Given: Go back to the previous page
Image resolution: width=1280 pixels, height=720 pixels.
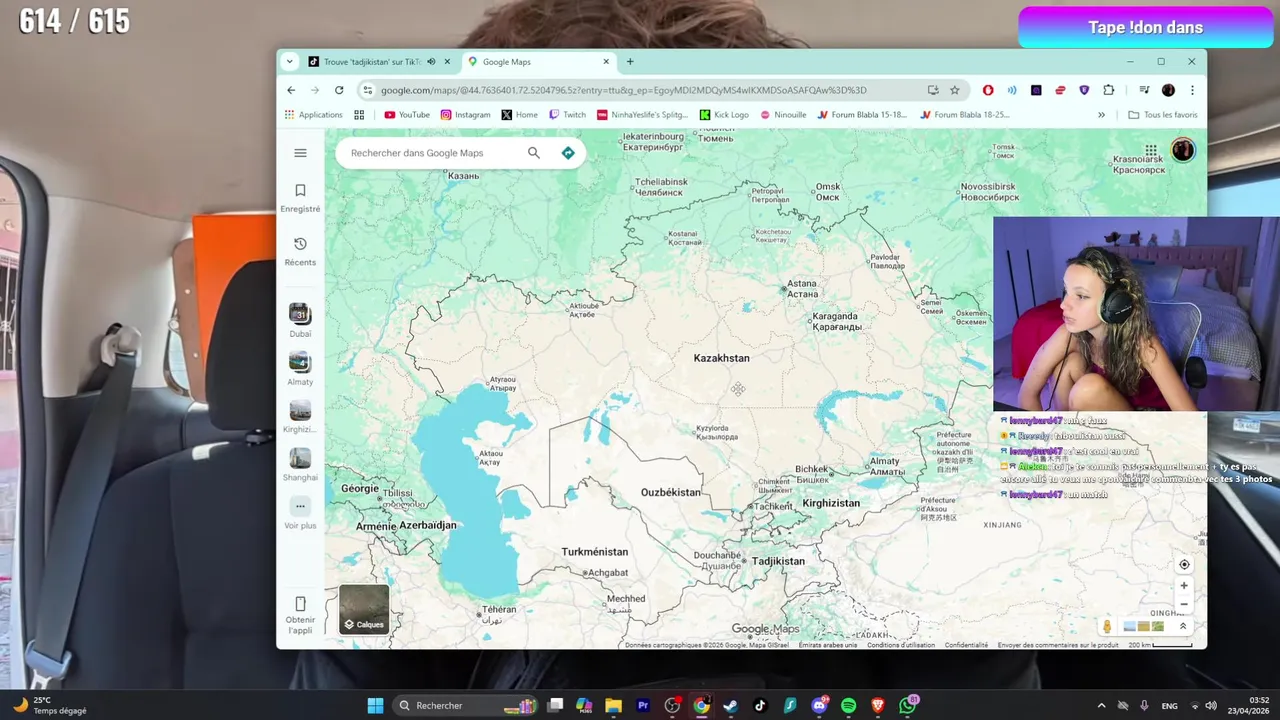Looking at the screenshot, I should pos(291,90).
